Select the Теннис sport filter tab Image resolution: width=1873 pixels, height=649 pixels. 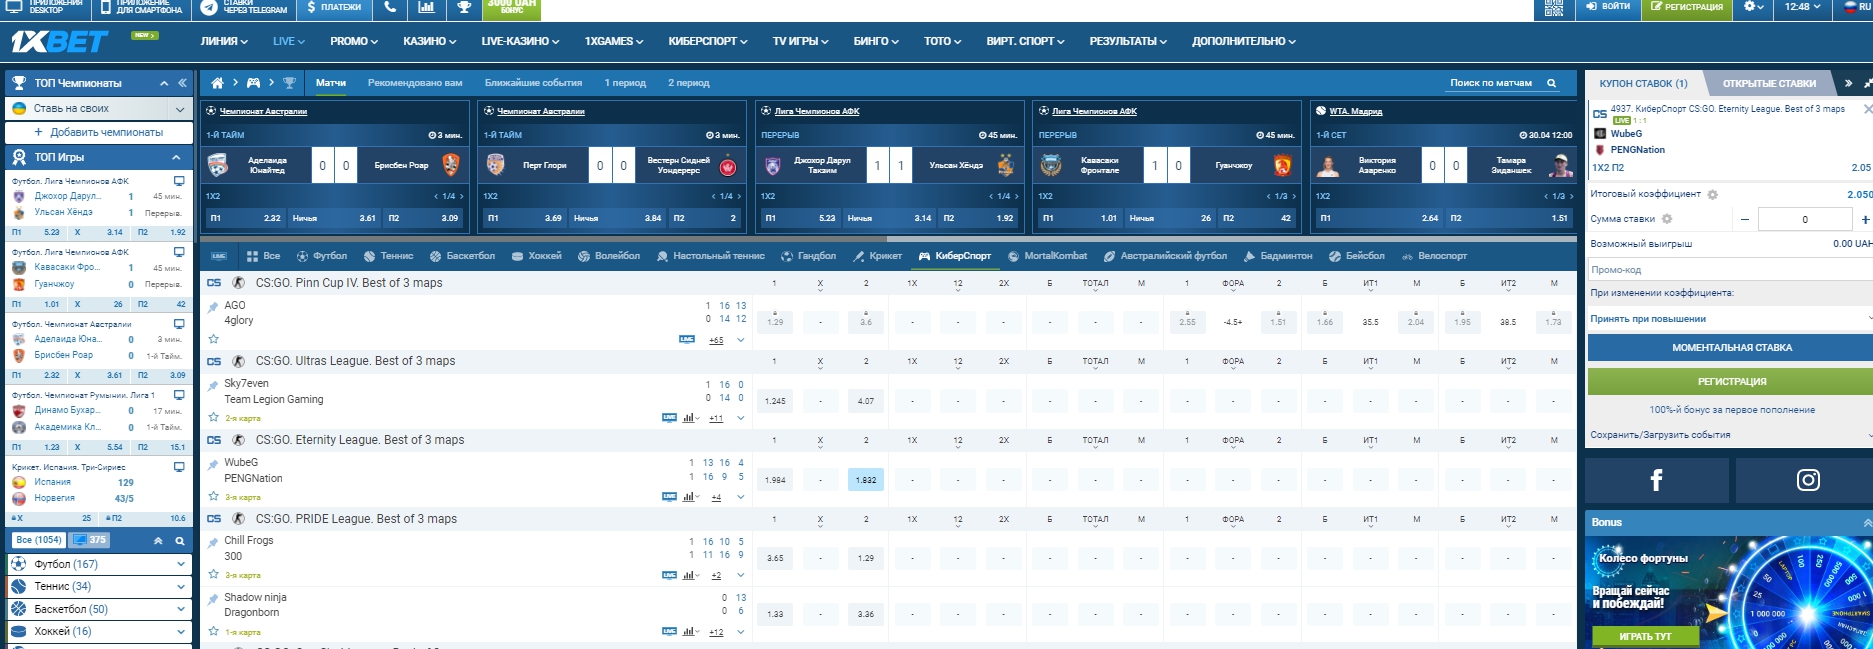coord(388,256)
